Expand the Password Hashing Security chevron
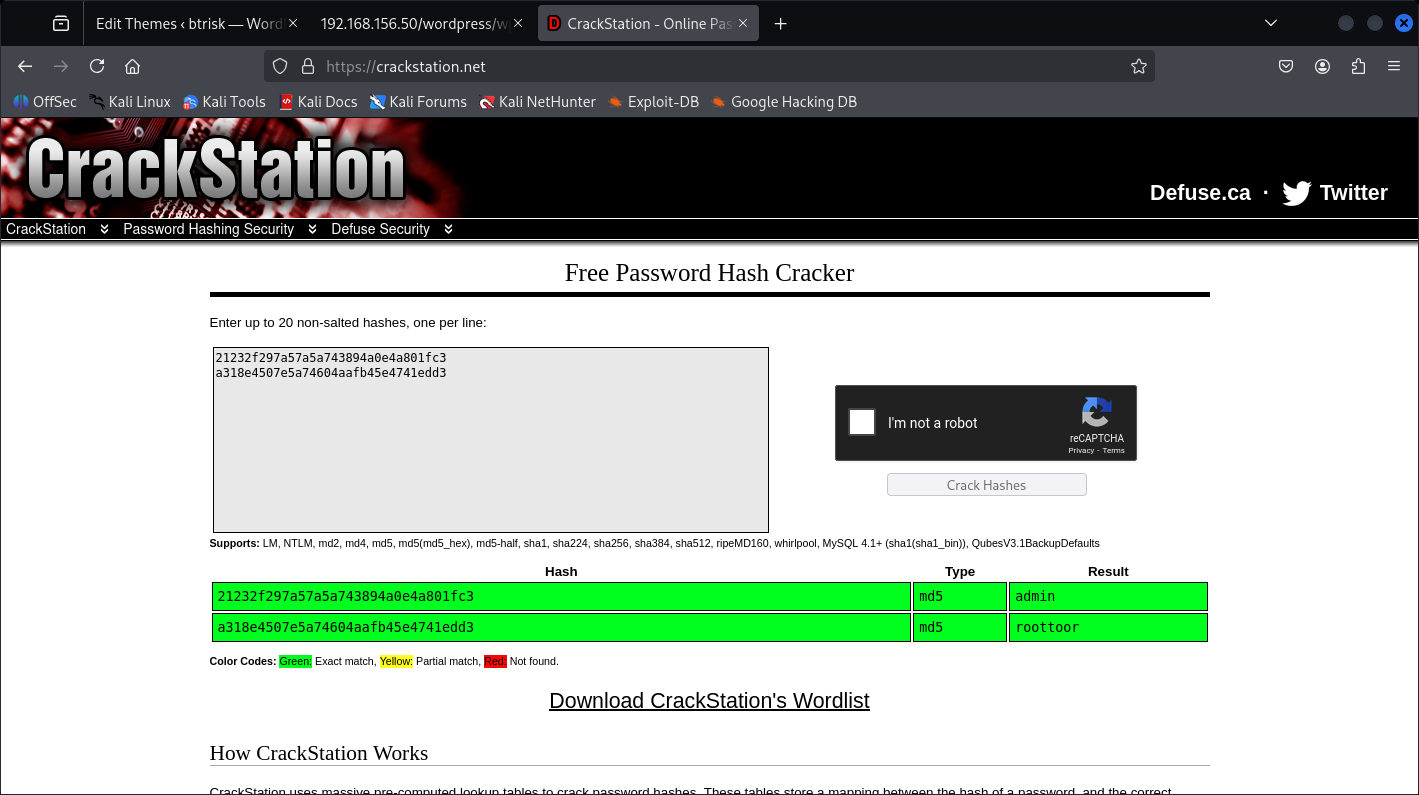Screen dimensions: 1419x795 (x=312, y=229)
